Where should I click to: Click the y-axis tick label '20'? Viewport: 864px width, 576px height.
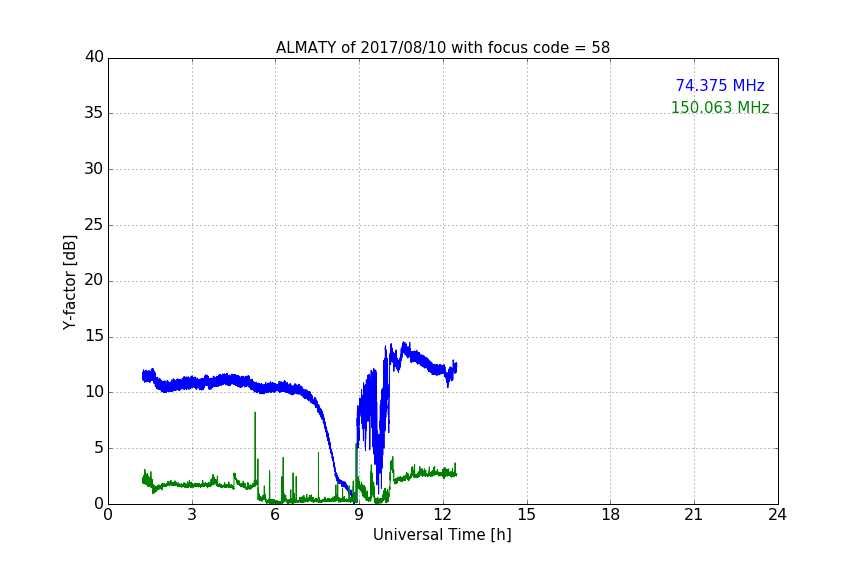coord(94,281)
